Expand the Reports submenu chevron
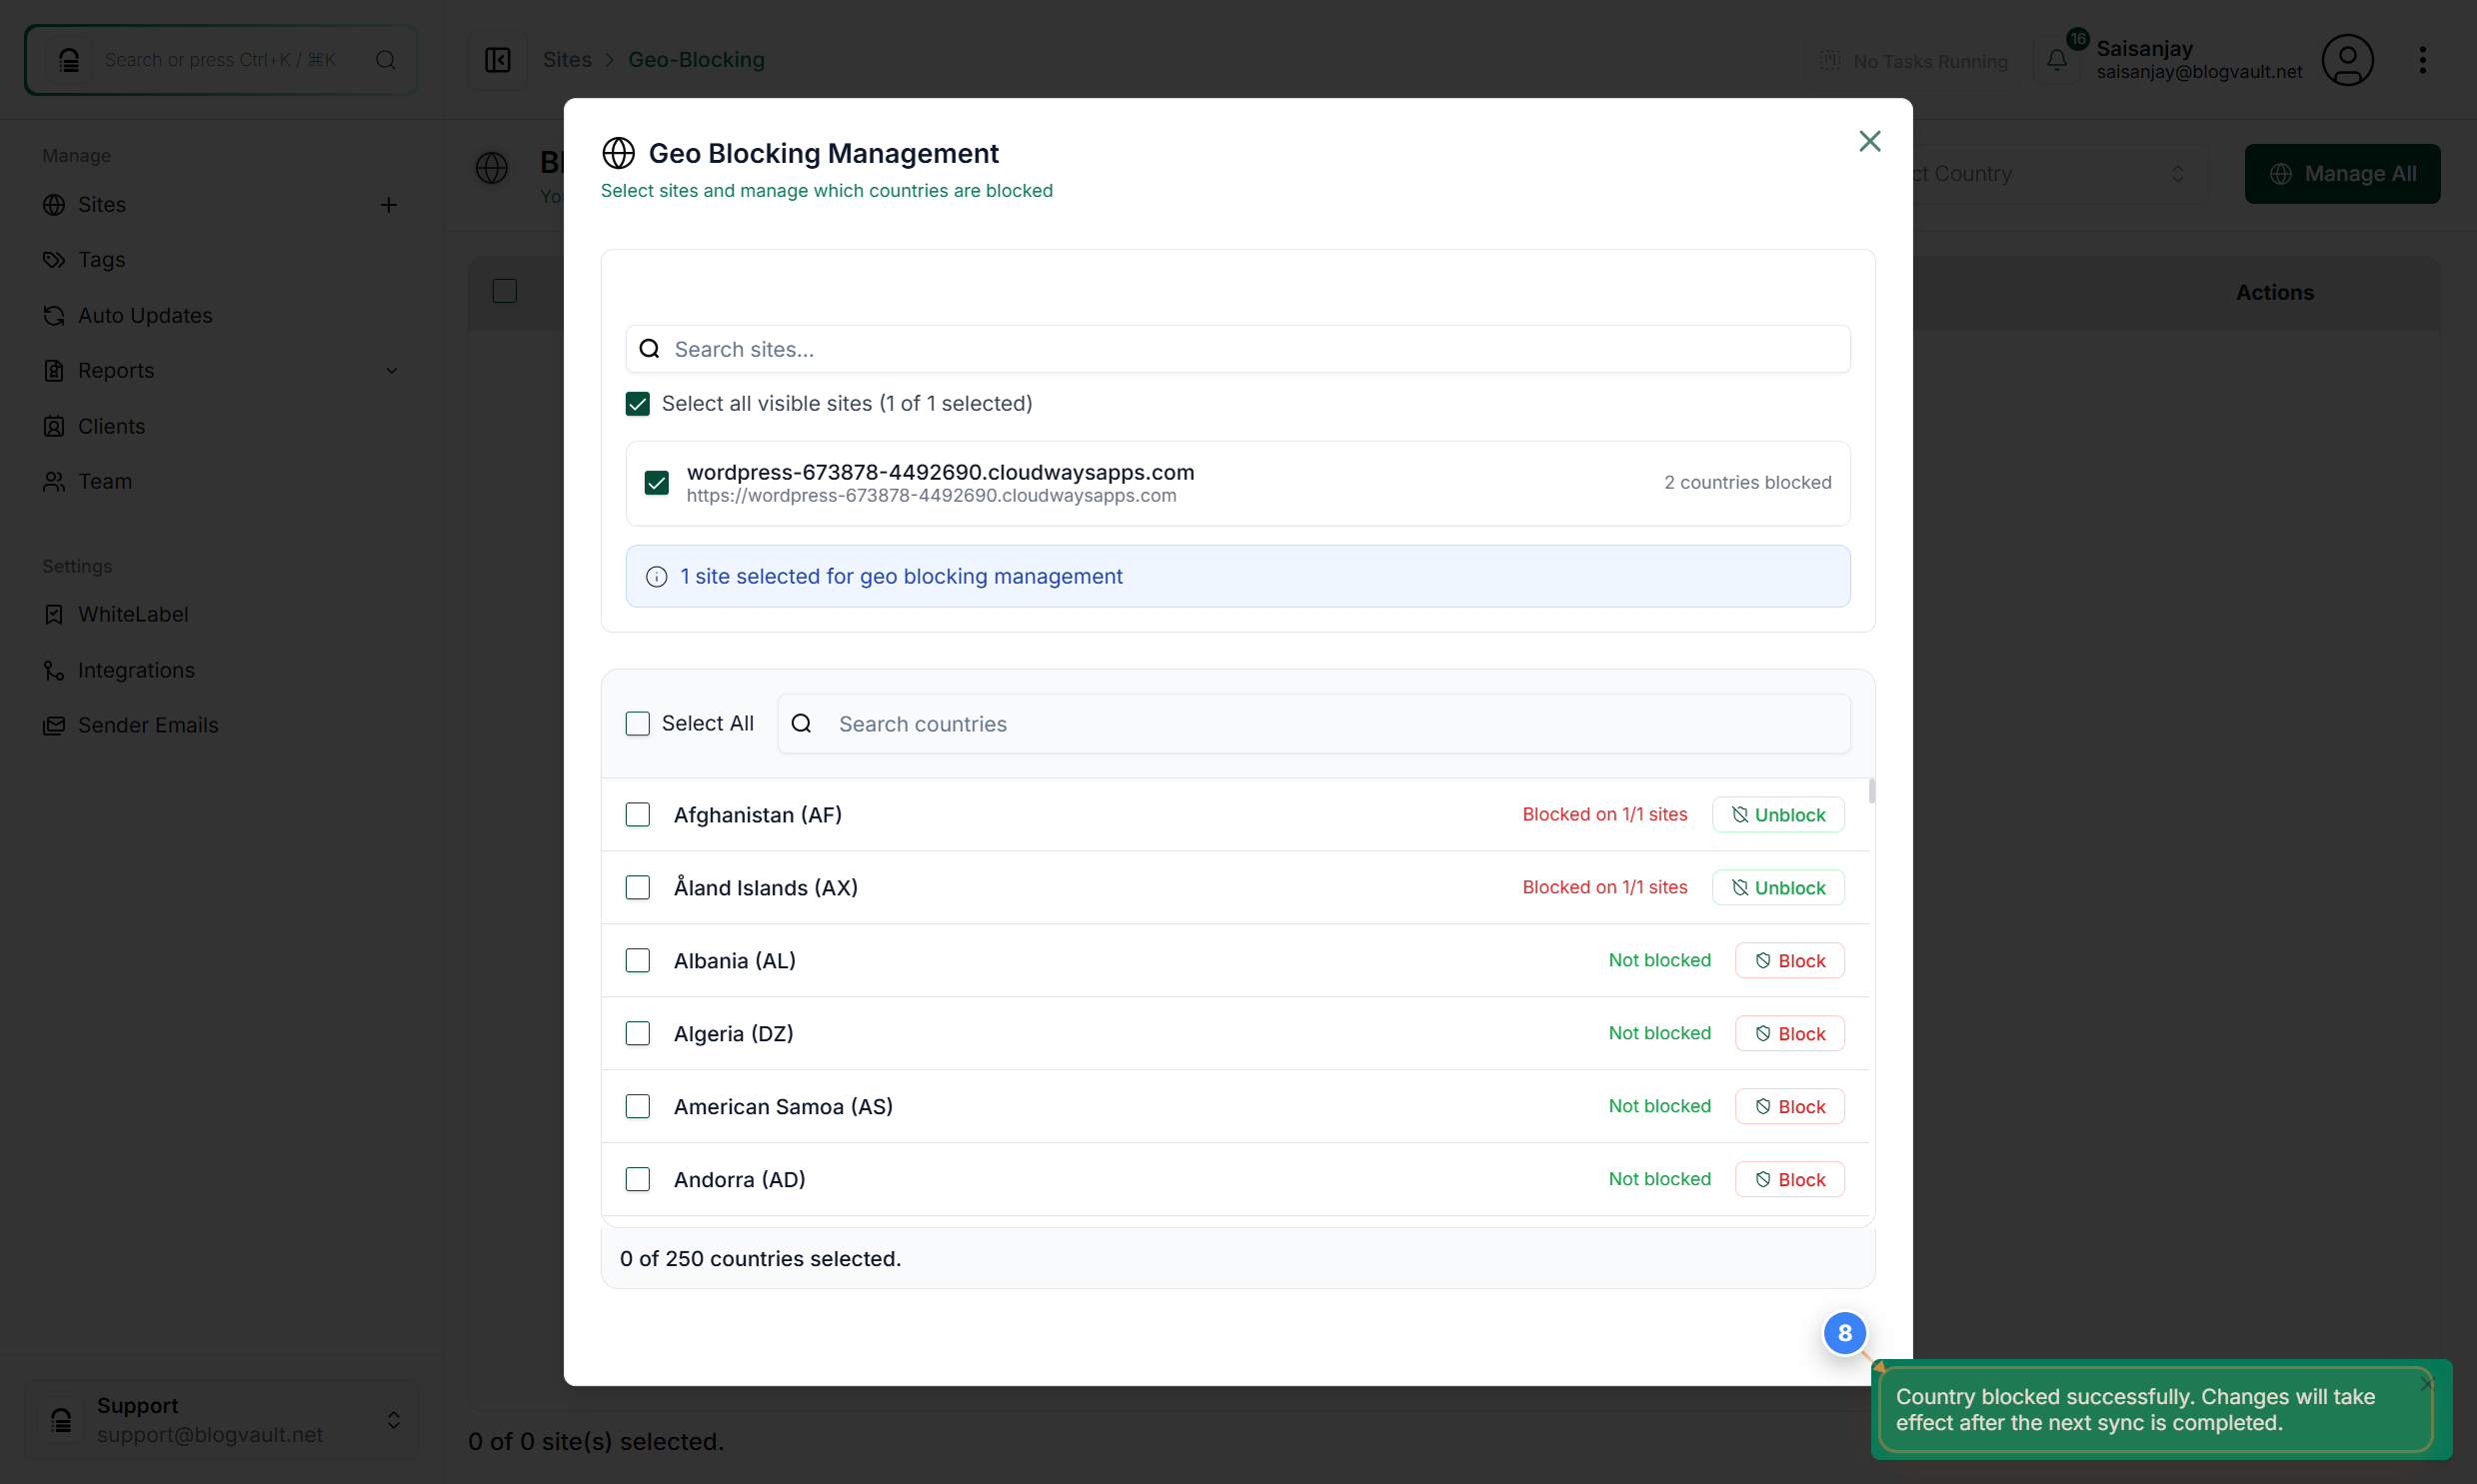This screenshot has width=2477, height=1484. coord(391,371)
